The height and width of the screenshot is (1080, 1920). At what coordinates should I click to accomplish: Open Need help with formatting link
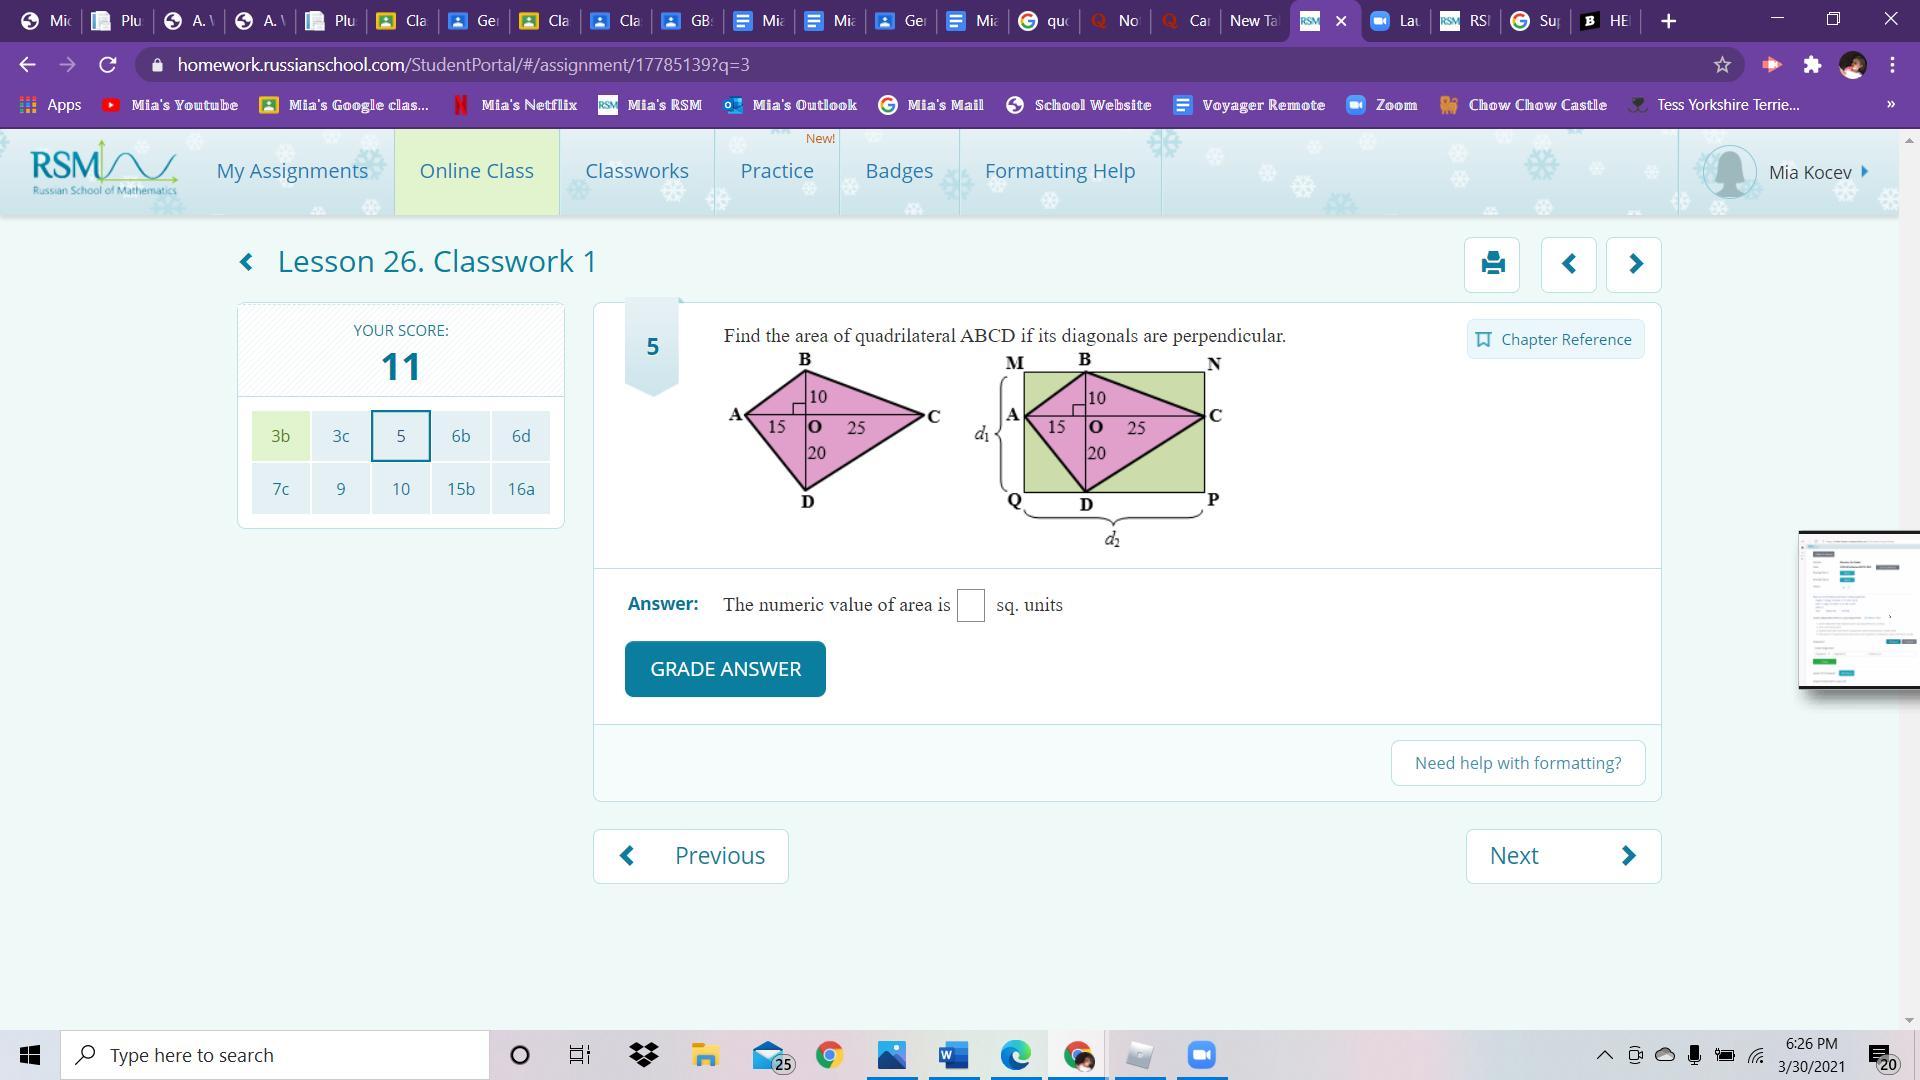pos(1517,763)
